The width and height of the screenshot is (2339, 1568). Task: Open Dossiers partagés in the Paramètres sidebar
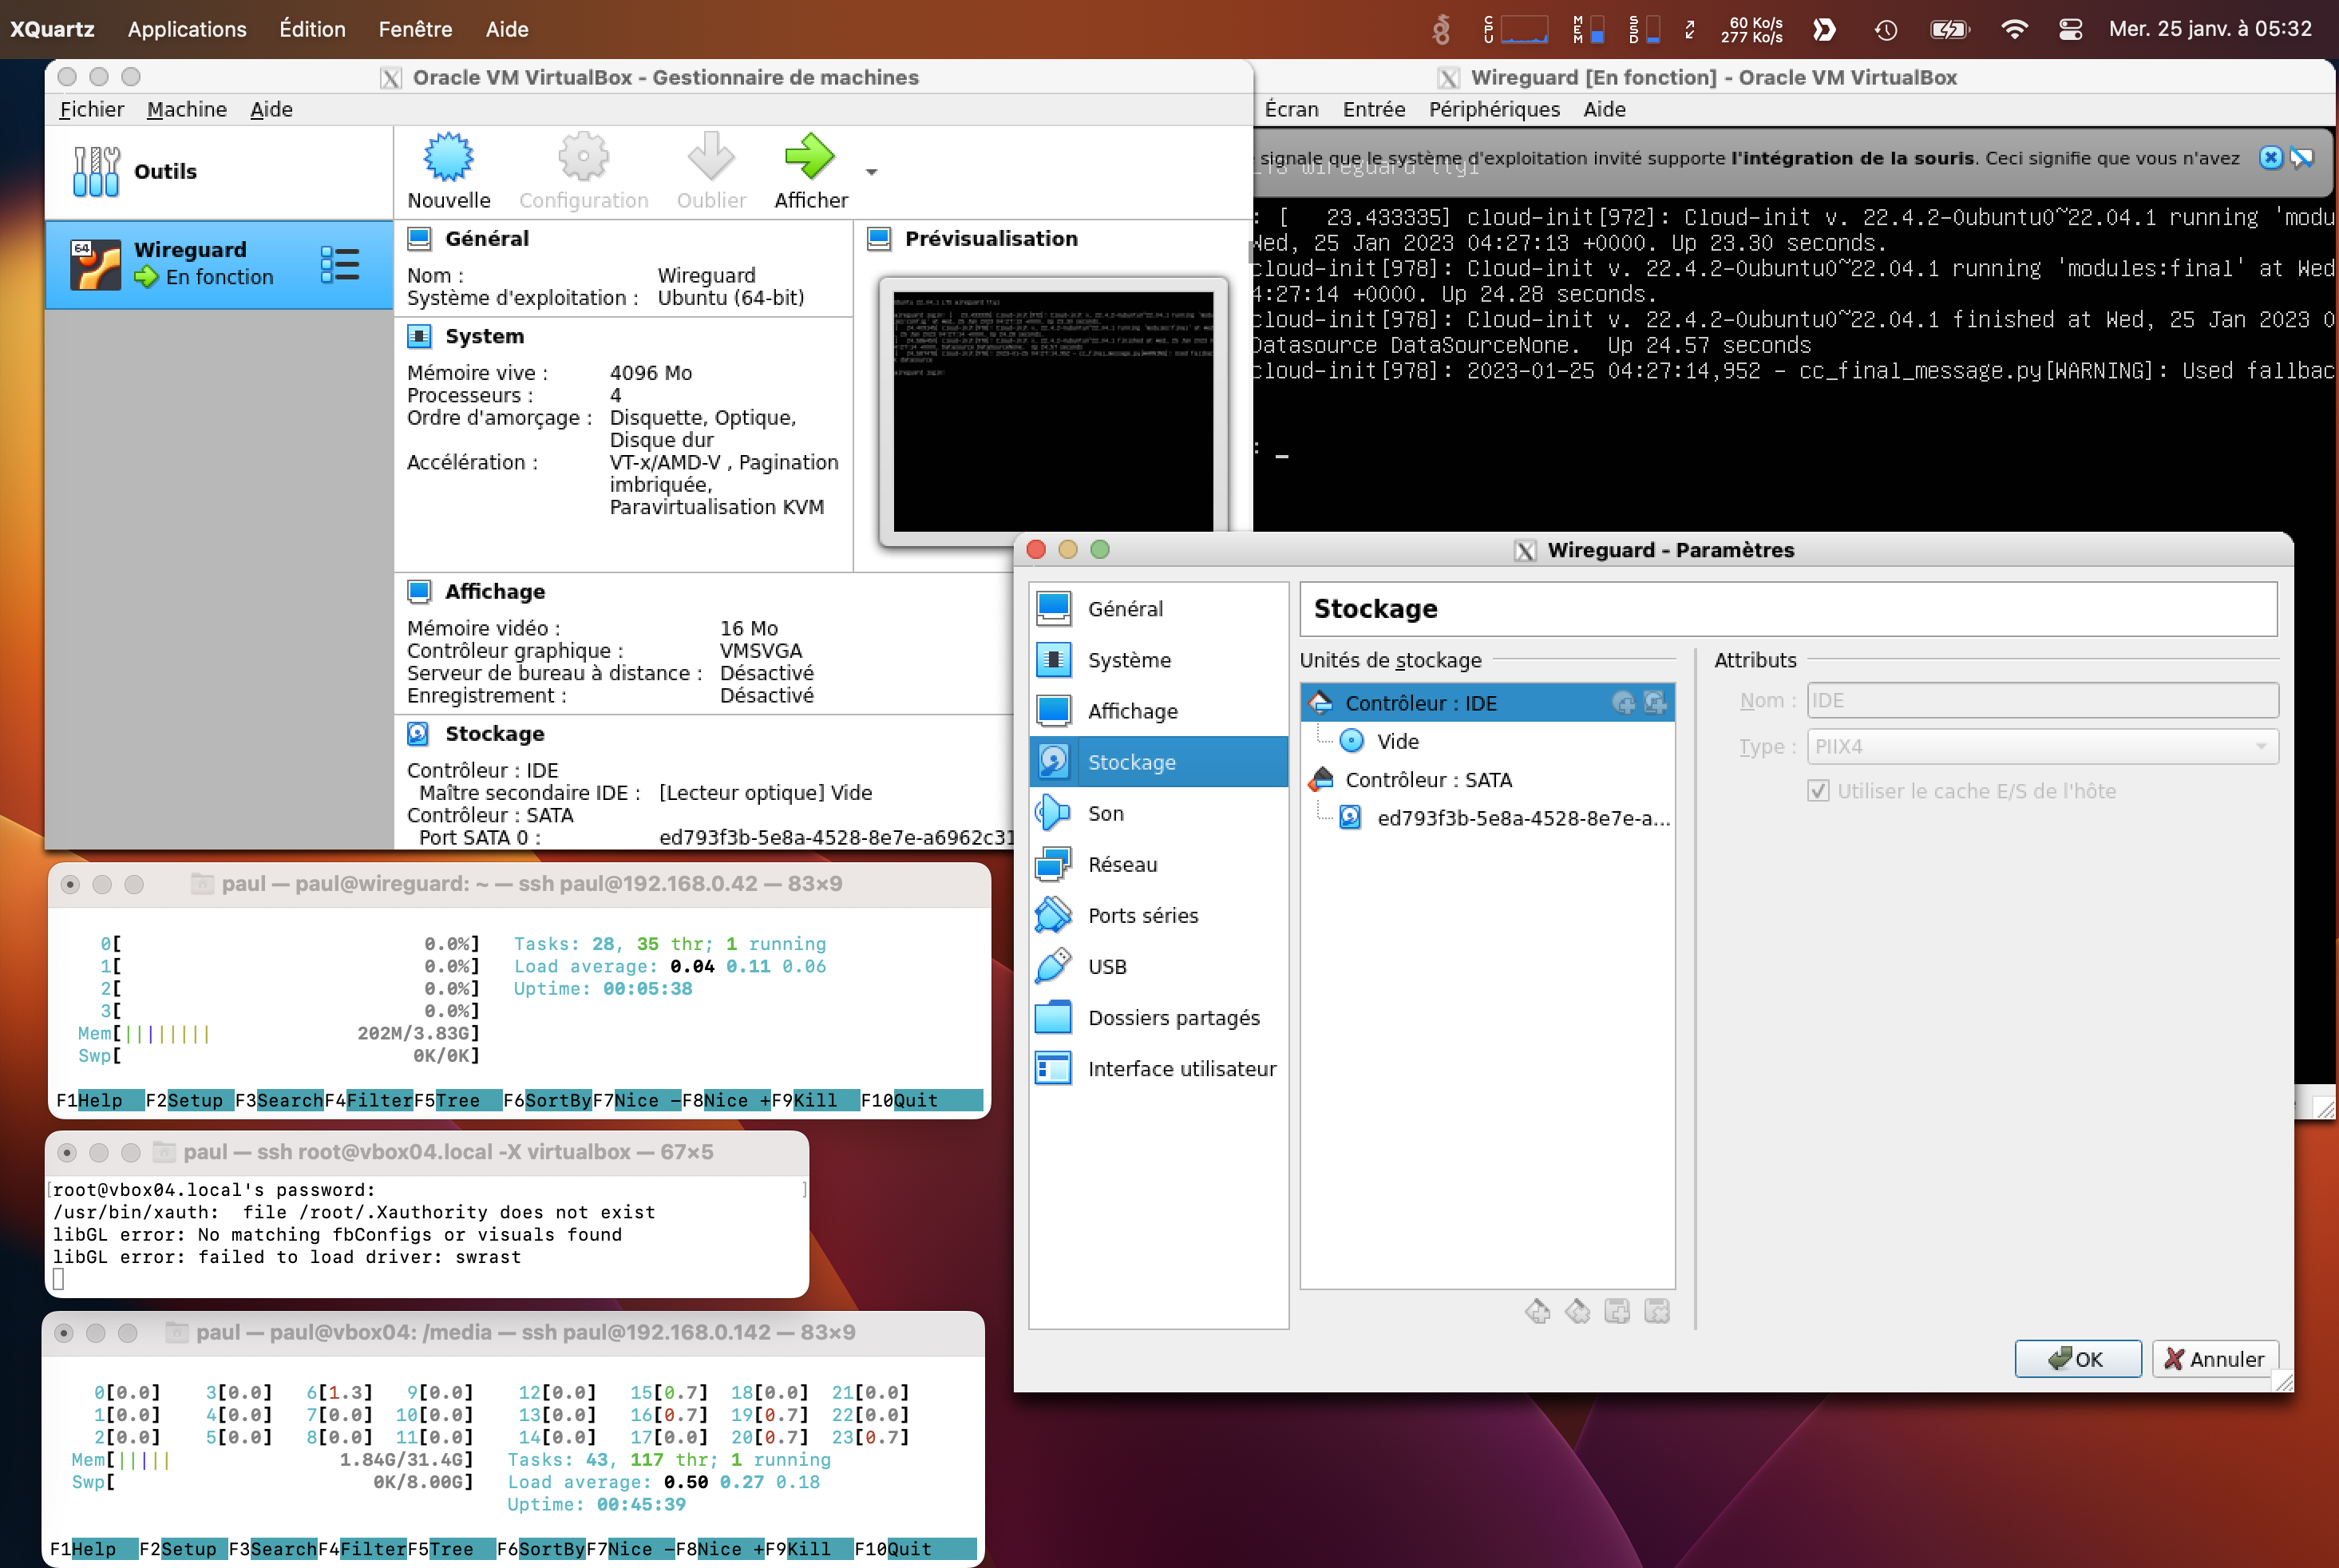click(x=1158, y=1018)
